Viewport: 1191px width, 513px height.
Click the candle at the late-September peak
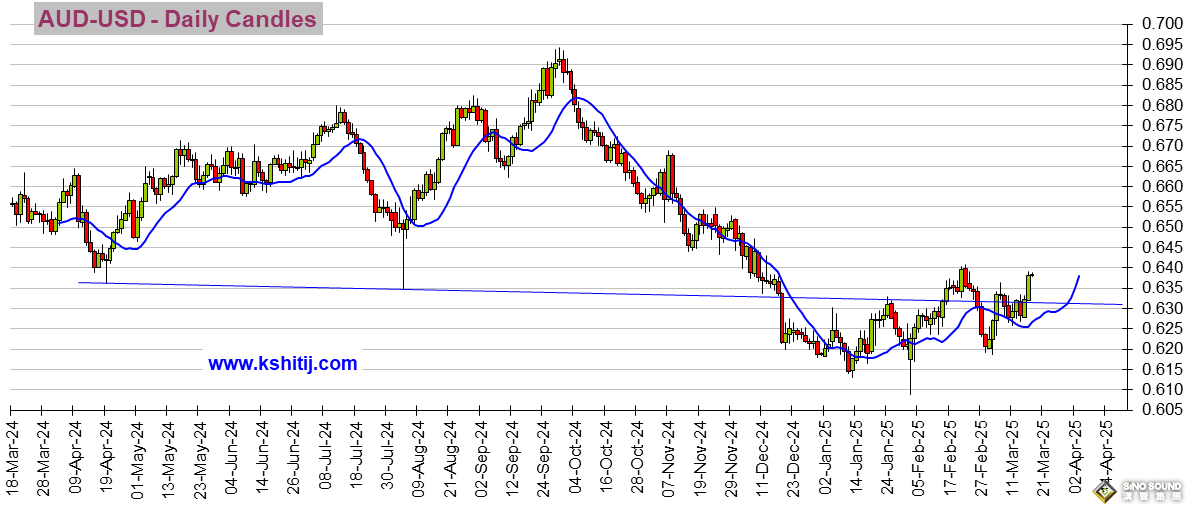point(560,62)
